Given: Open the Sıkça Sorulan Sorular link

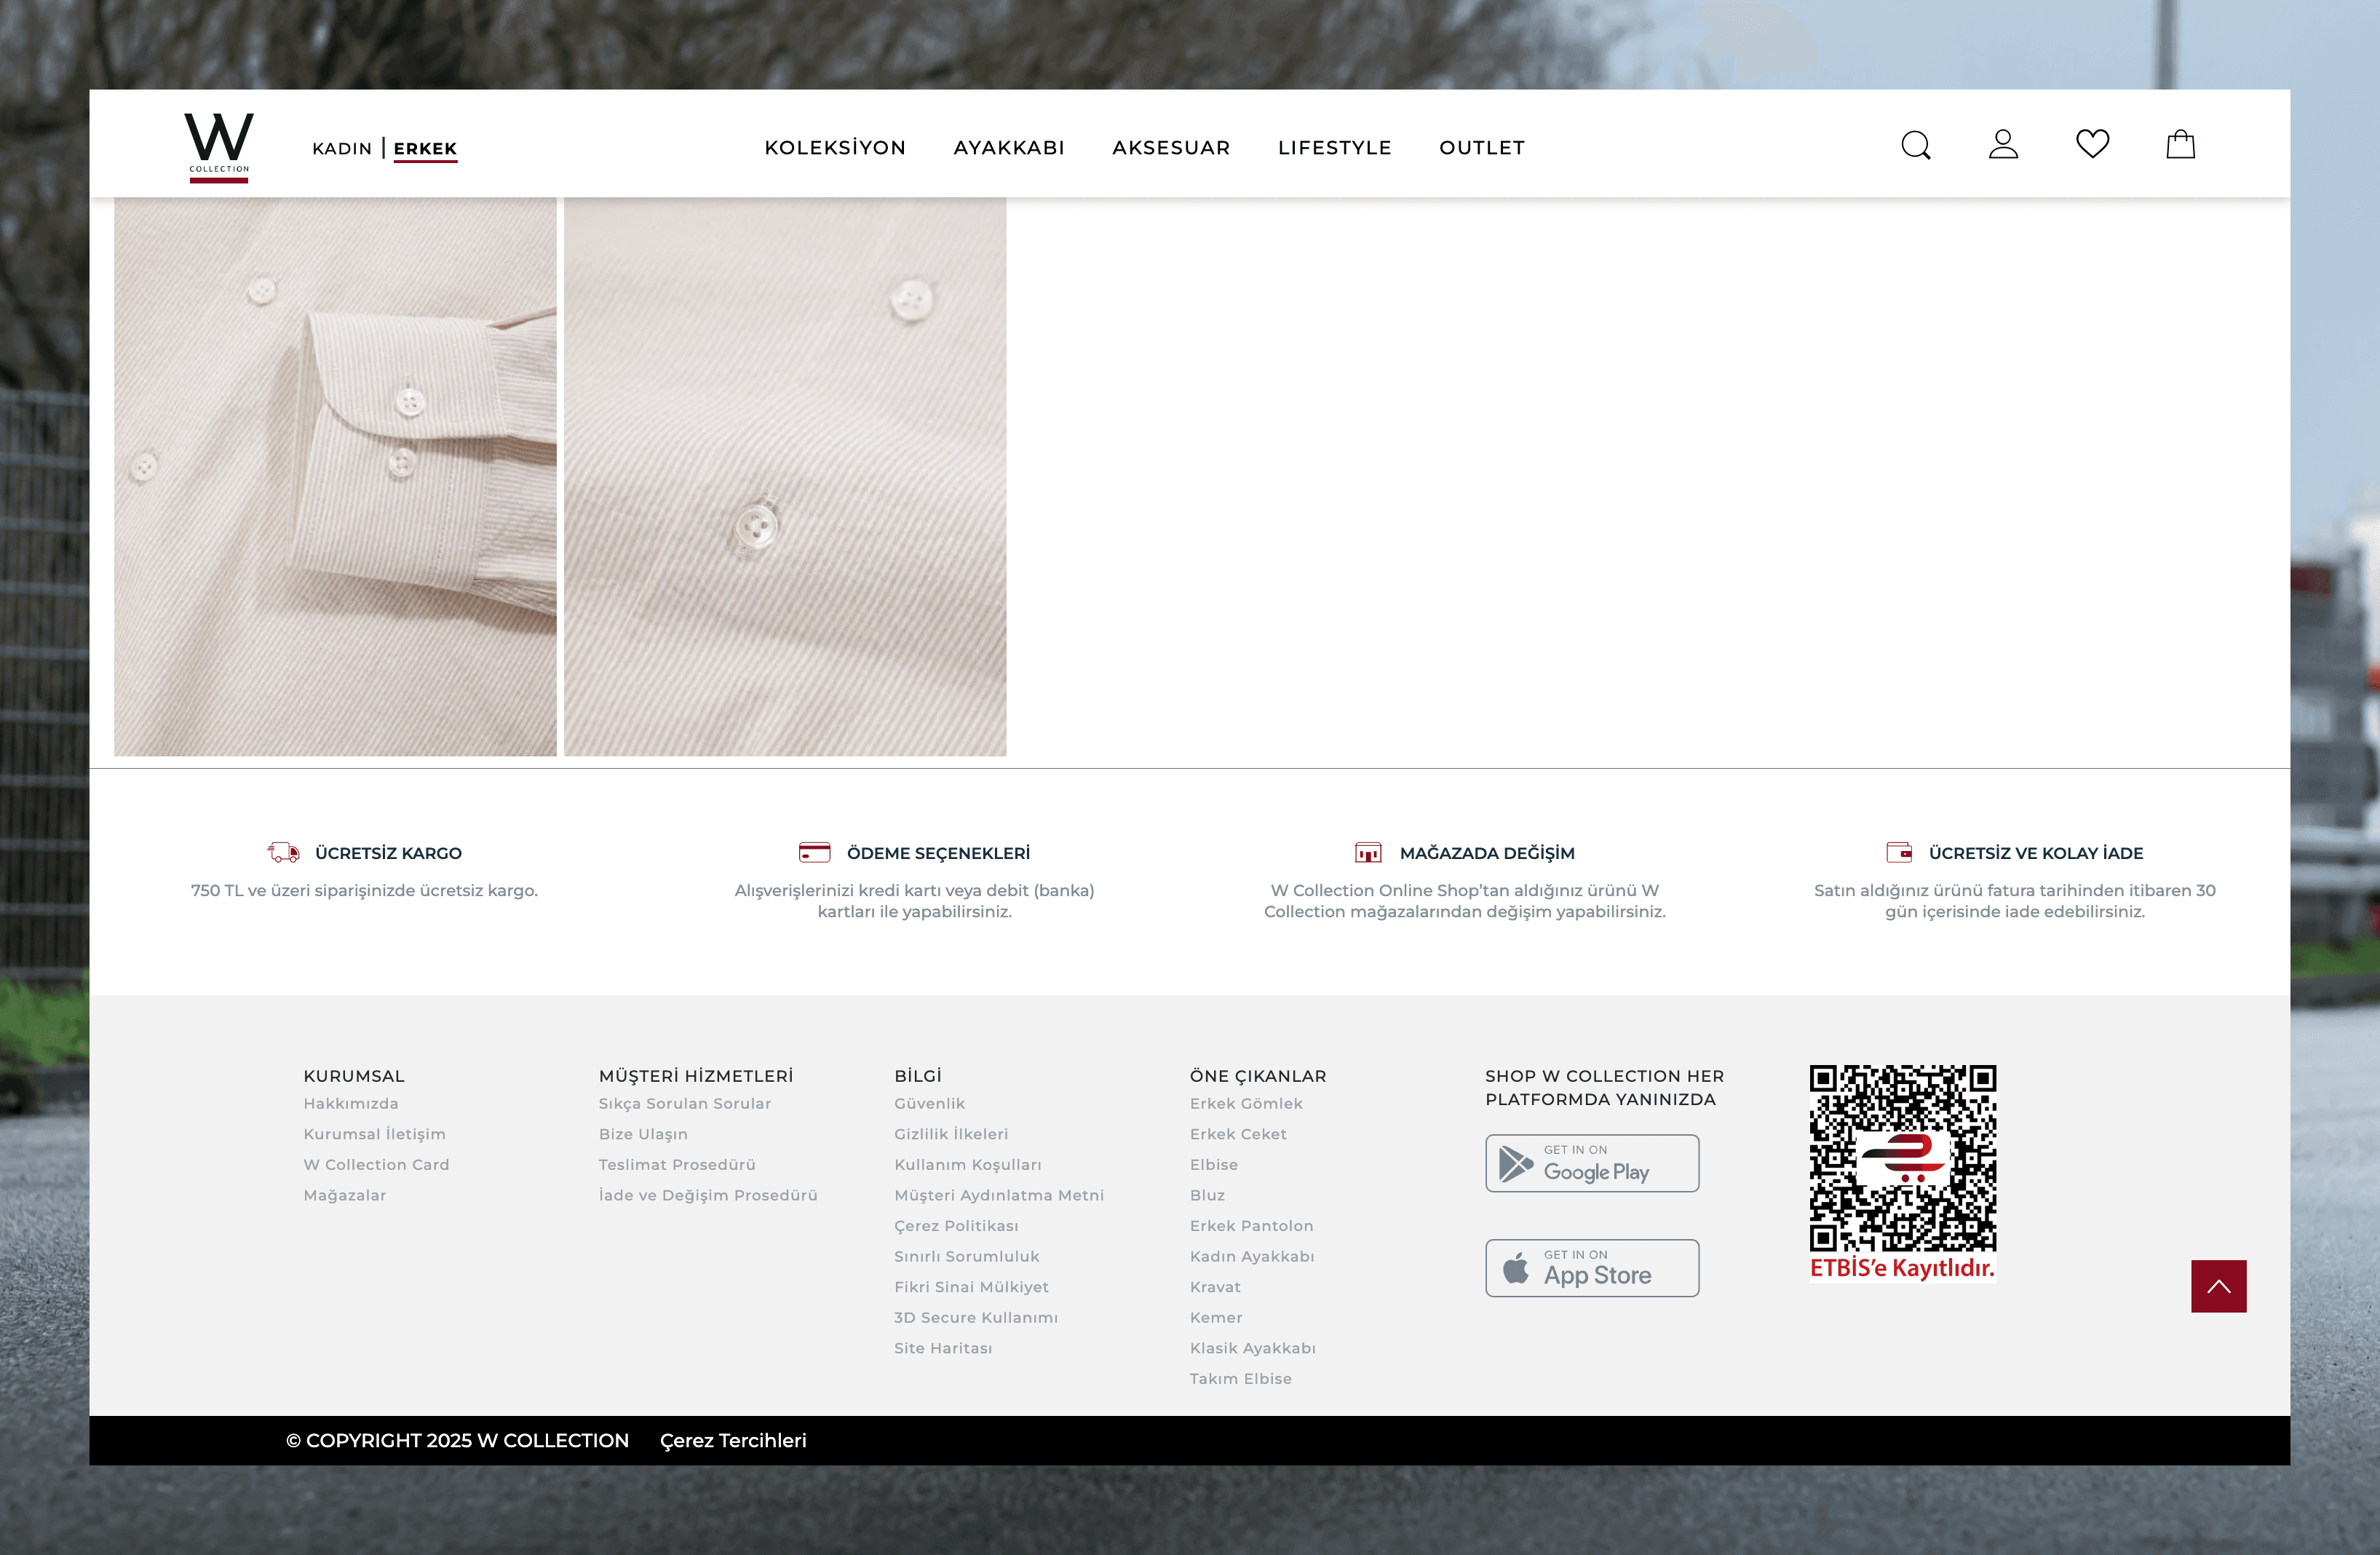Looking at the screenshot, I should coord(685,1103).
